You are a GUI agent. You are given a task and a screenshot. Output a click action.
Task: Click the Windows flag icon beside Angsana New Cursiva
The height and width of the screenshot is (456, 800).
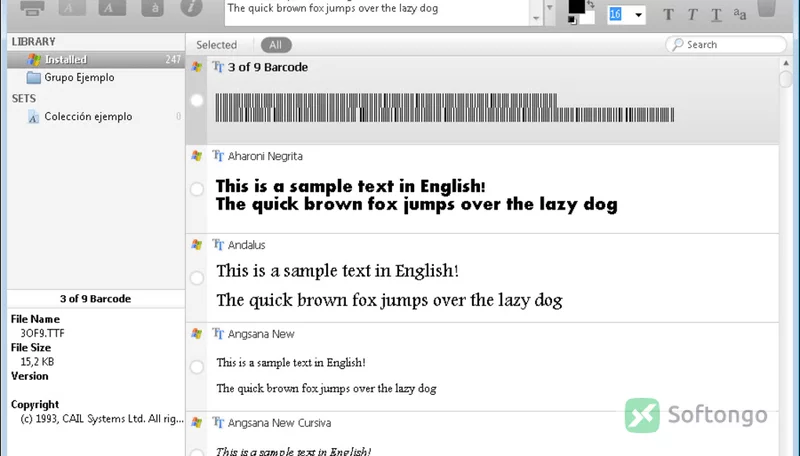click(x=196, y=422)
